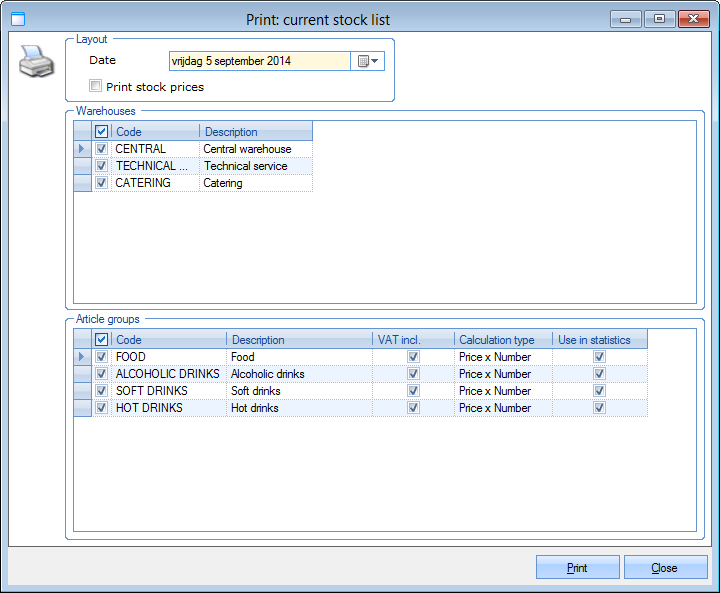Uncheck the CATERING warehouse checkbox
The image size is (720, 593).
point(101,183)
